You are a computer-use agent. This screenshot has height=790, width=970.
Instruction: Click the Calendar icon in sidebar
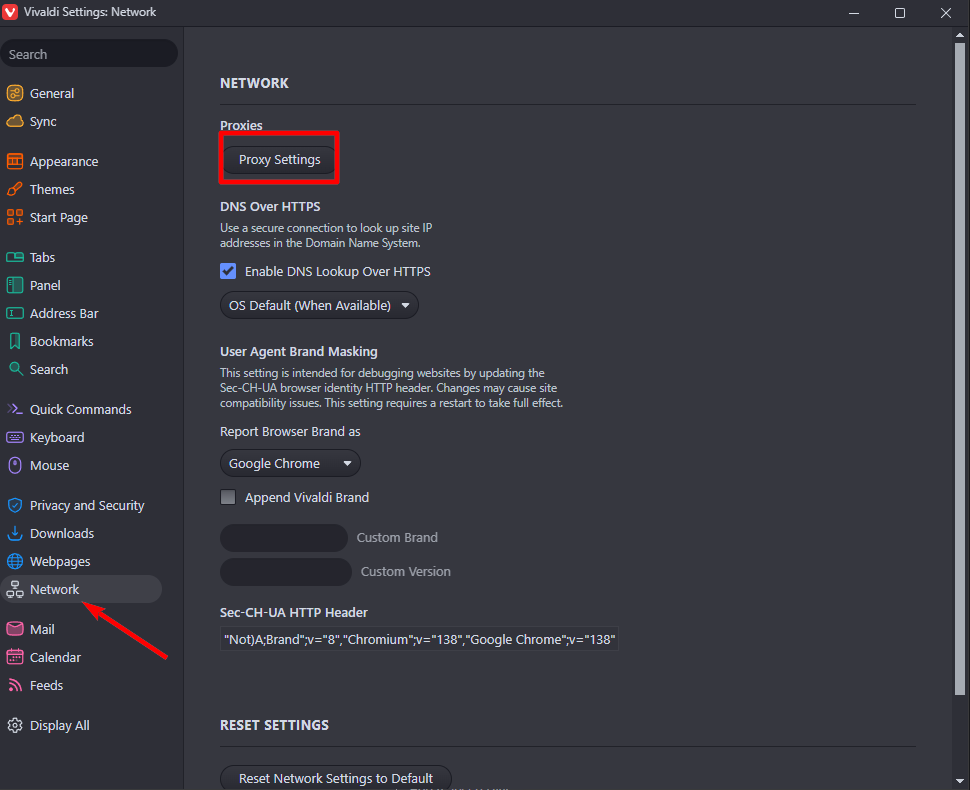pos(15,657)
